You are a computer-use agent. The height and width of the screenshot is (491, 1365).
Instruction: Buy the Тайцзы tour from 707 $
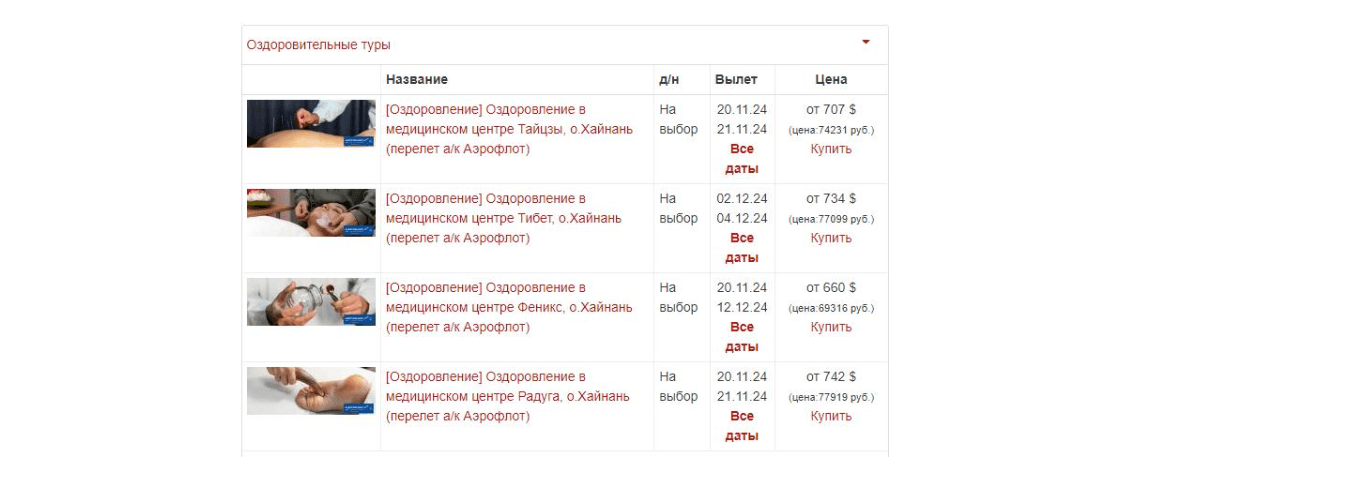click(831, 149)
